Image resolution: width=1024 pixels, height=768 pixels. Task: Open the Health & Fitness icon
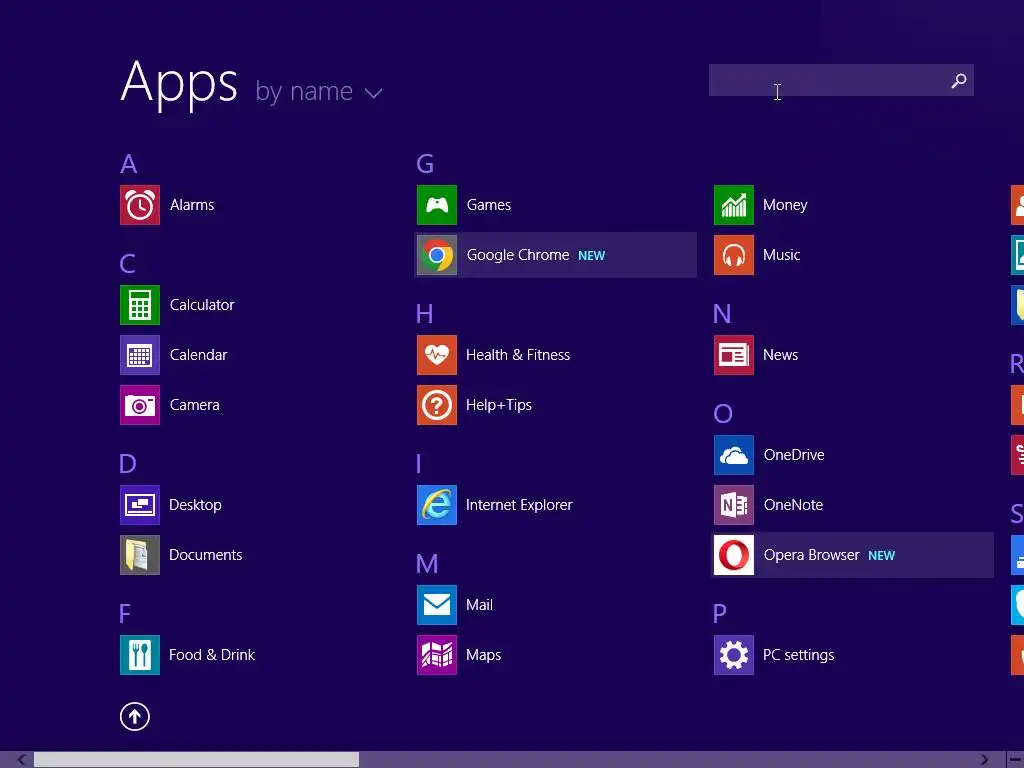(437, 355)
